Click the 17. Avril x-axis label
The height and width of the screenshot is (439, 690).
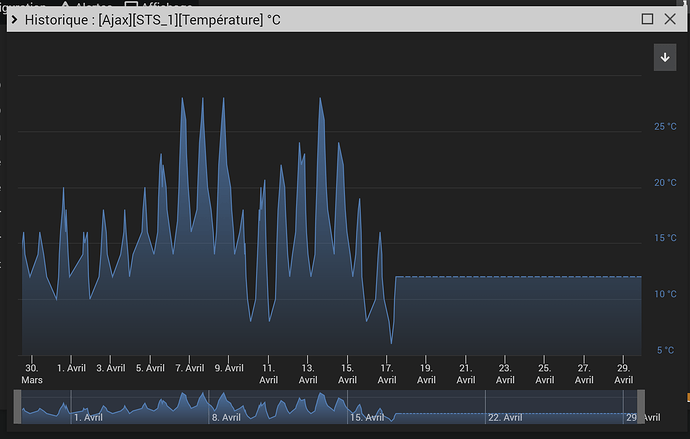point(387,373)
